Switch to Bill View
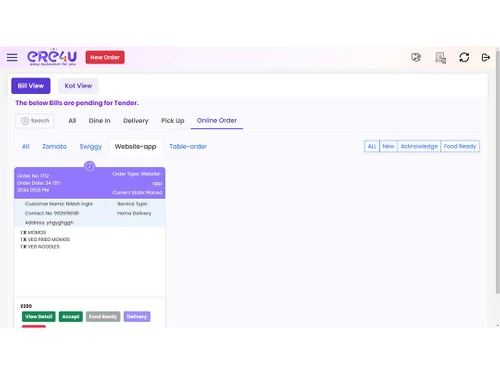 [31, 86]
